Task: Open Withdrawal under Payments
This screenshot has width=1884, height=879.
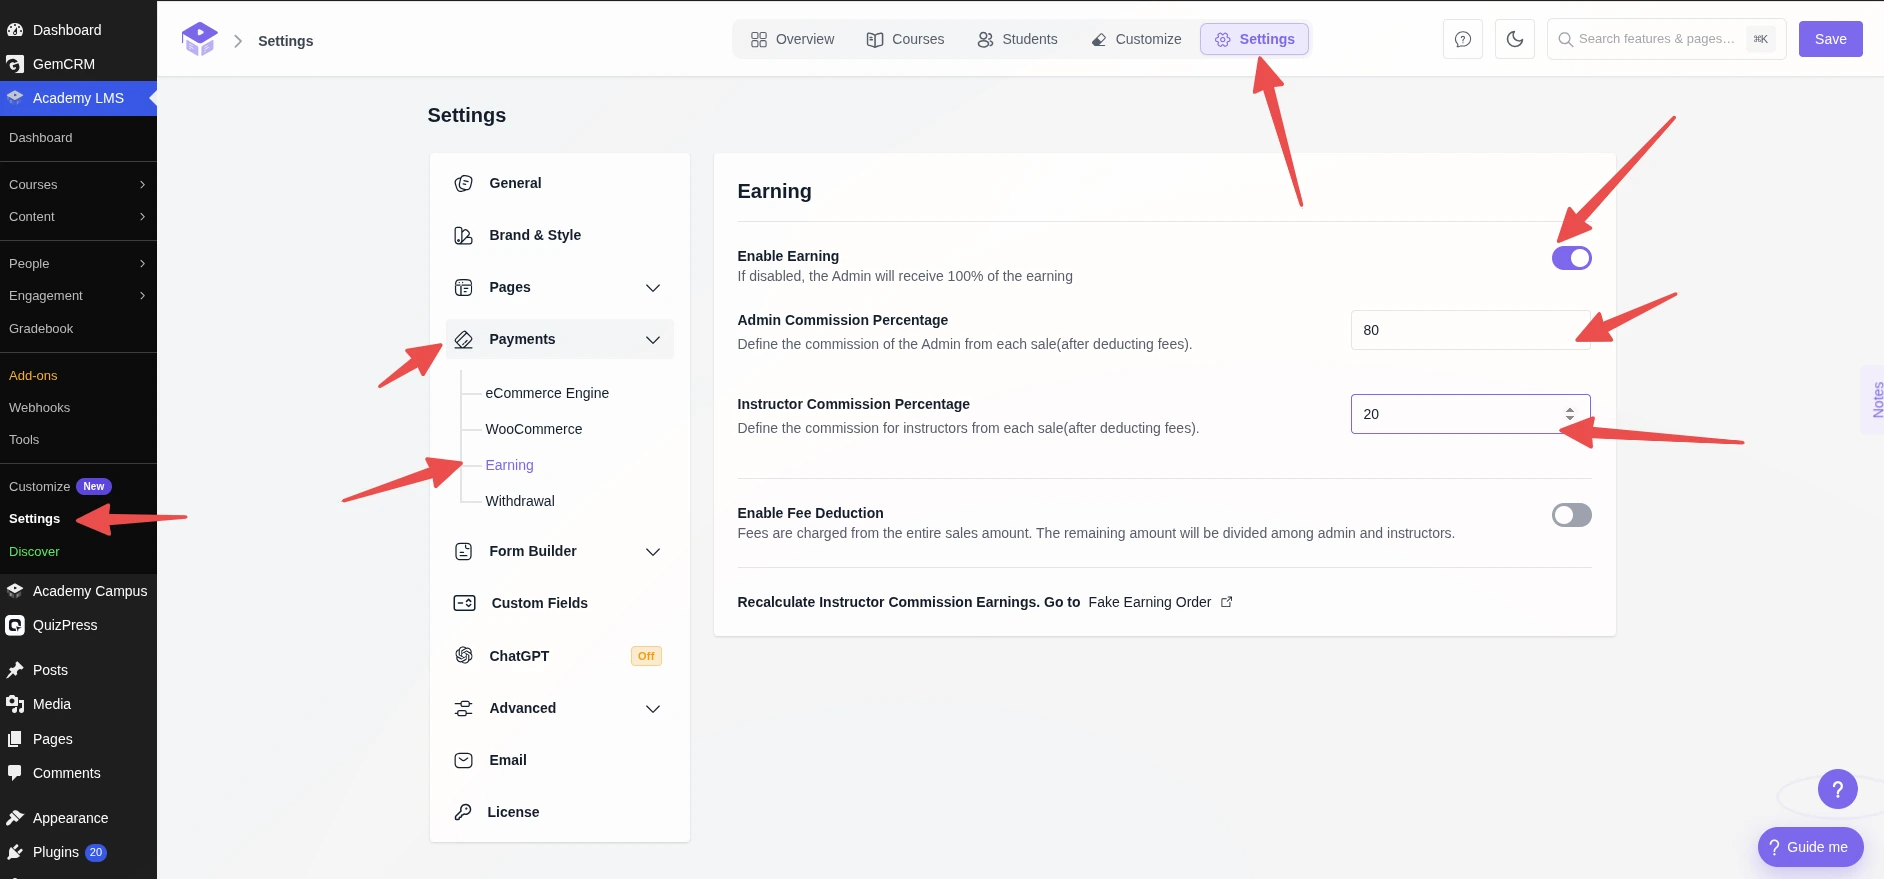Action: 520,501
